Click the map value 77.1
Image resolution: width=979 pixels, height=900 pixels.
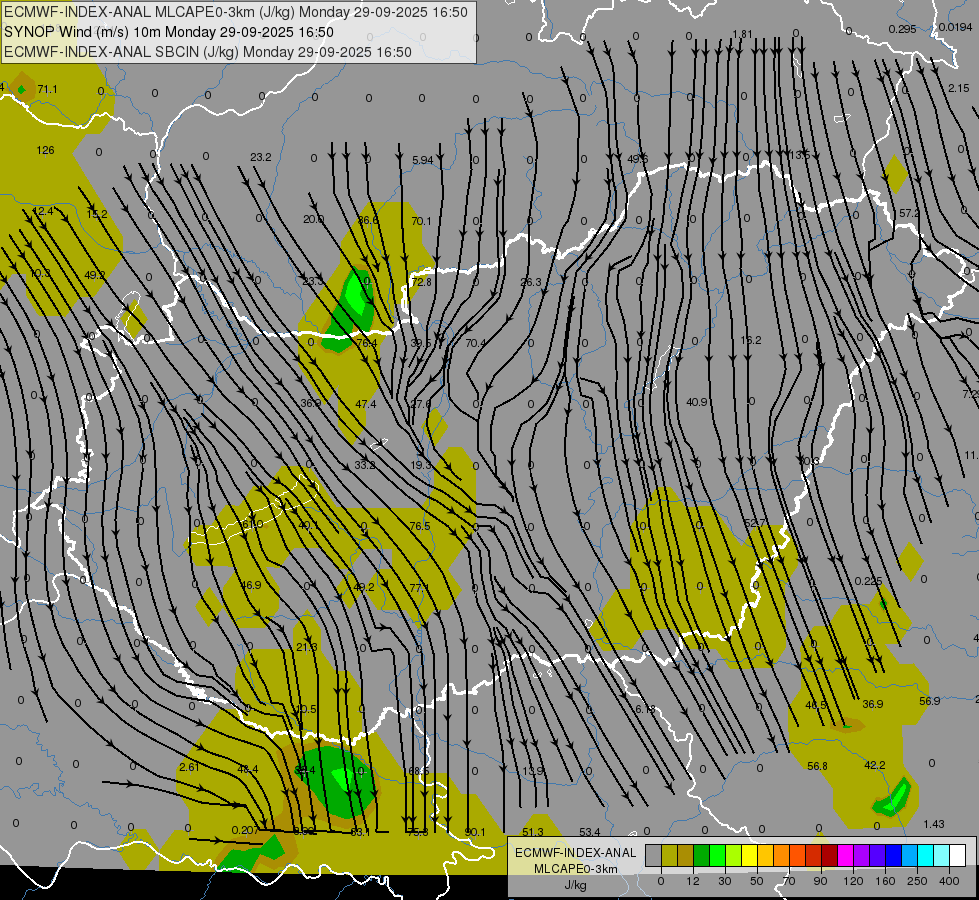[x=420, y=588]
